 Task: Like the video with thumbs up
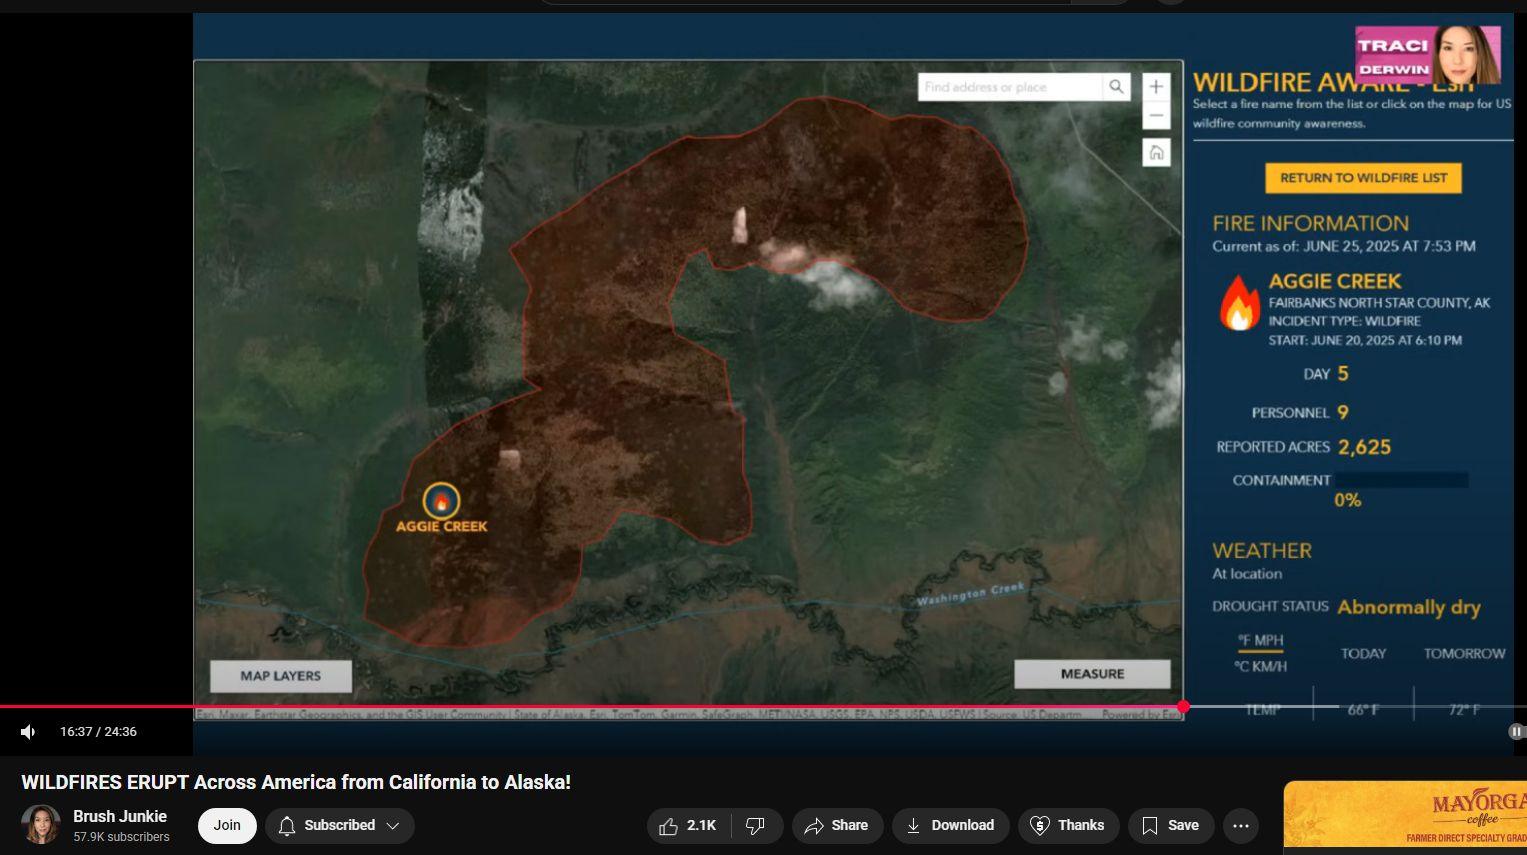[x=688, y=825]
